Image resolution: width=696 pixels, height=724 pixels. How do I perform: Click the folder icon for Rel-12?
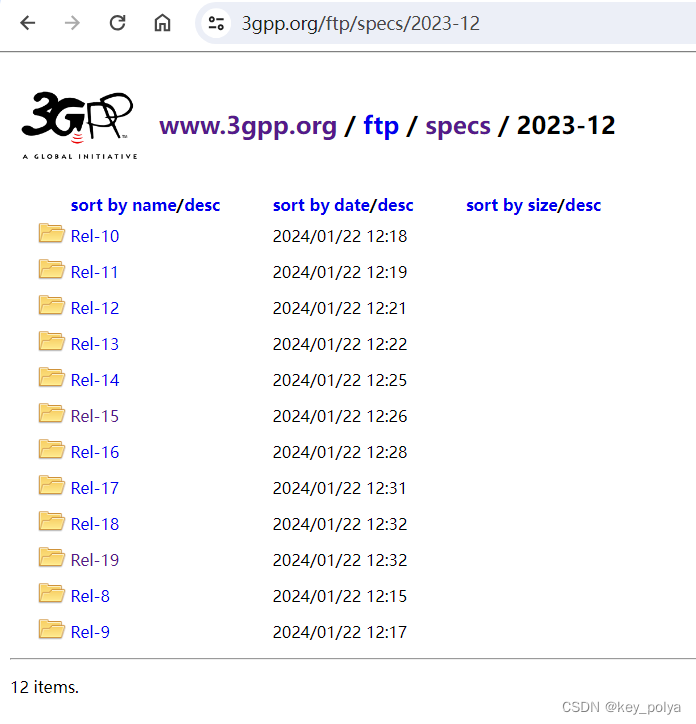51,305
